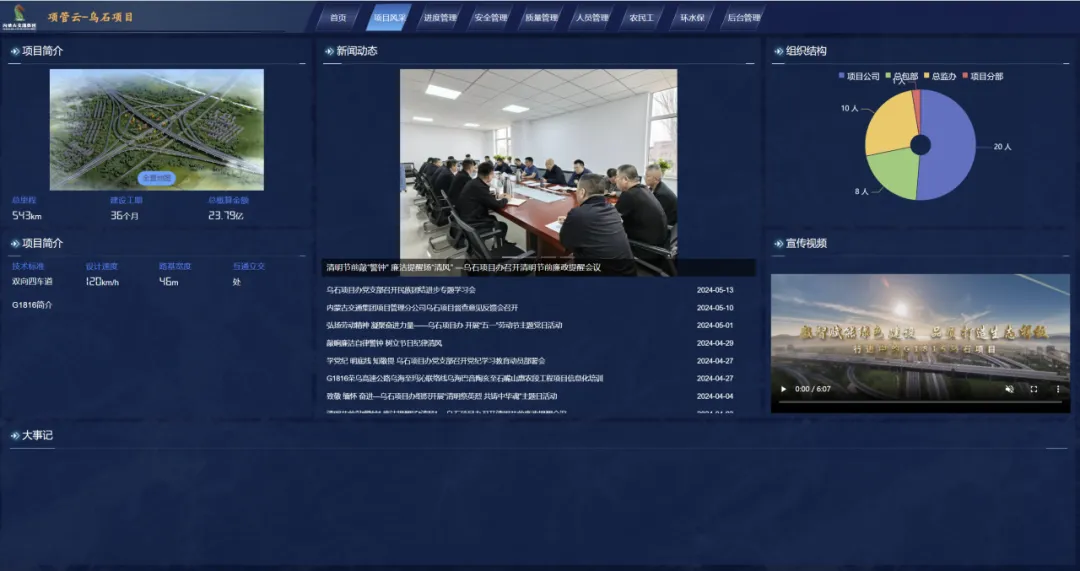Screen dimensions: 1080x571
Task: Switch to the 安全管理 tab
Action: click(x=490, y=18)
